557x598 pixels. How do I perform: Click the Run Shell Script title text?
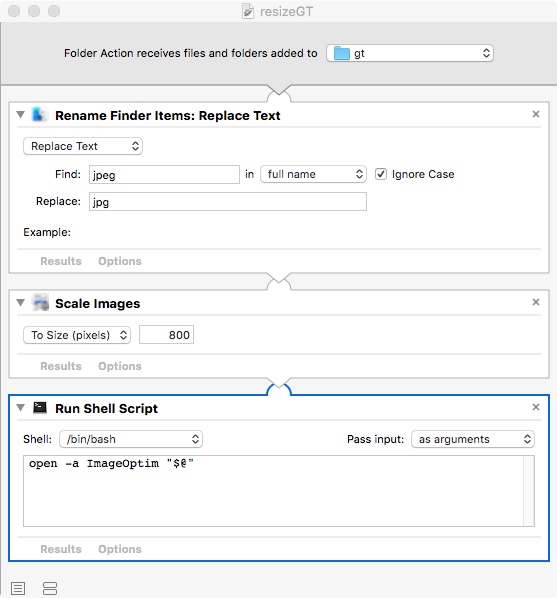pyautogui.click(x=106, y=408)
